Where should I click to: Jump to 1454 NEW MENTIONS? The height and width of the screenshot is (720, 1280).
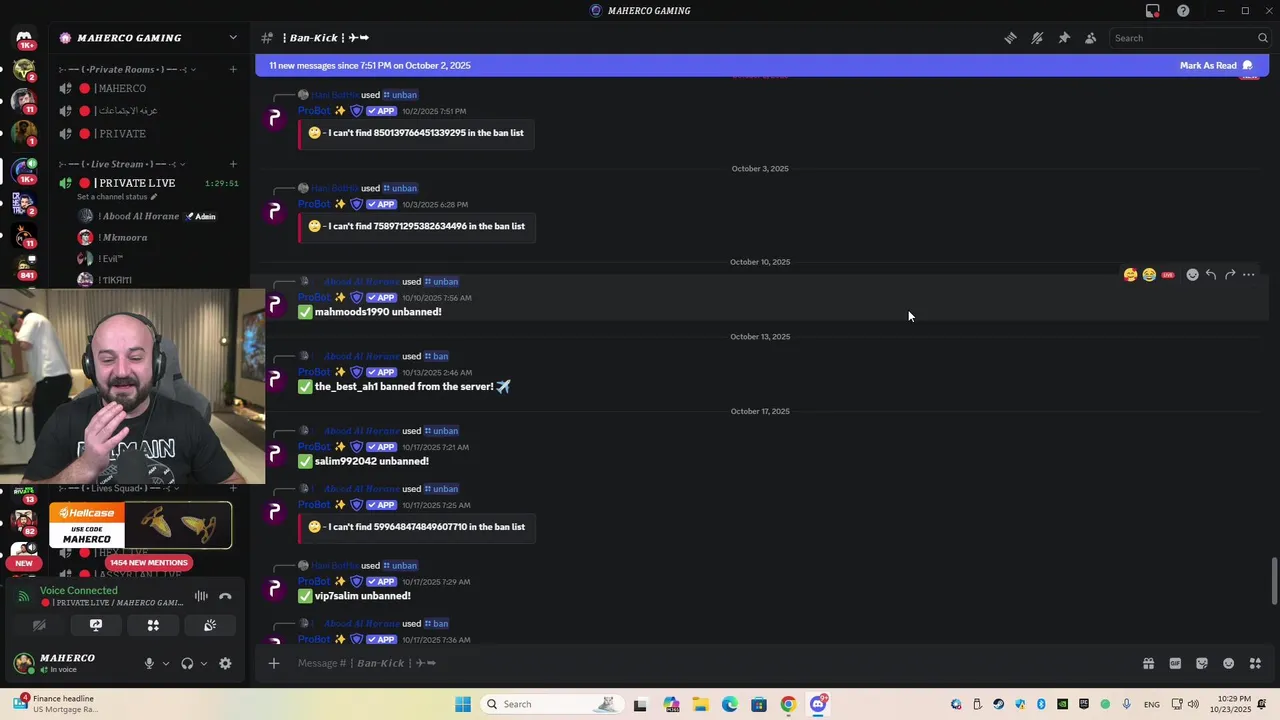(x=148, y=563)
